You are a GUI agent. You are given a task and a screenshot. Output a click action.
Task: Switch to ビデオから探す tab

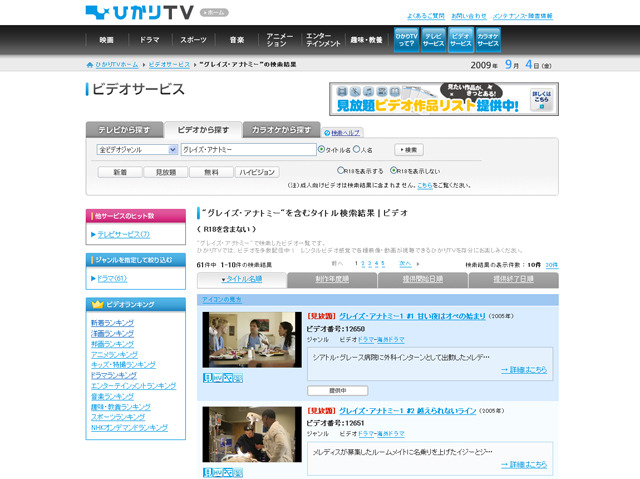coord(203,130)
